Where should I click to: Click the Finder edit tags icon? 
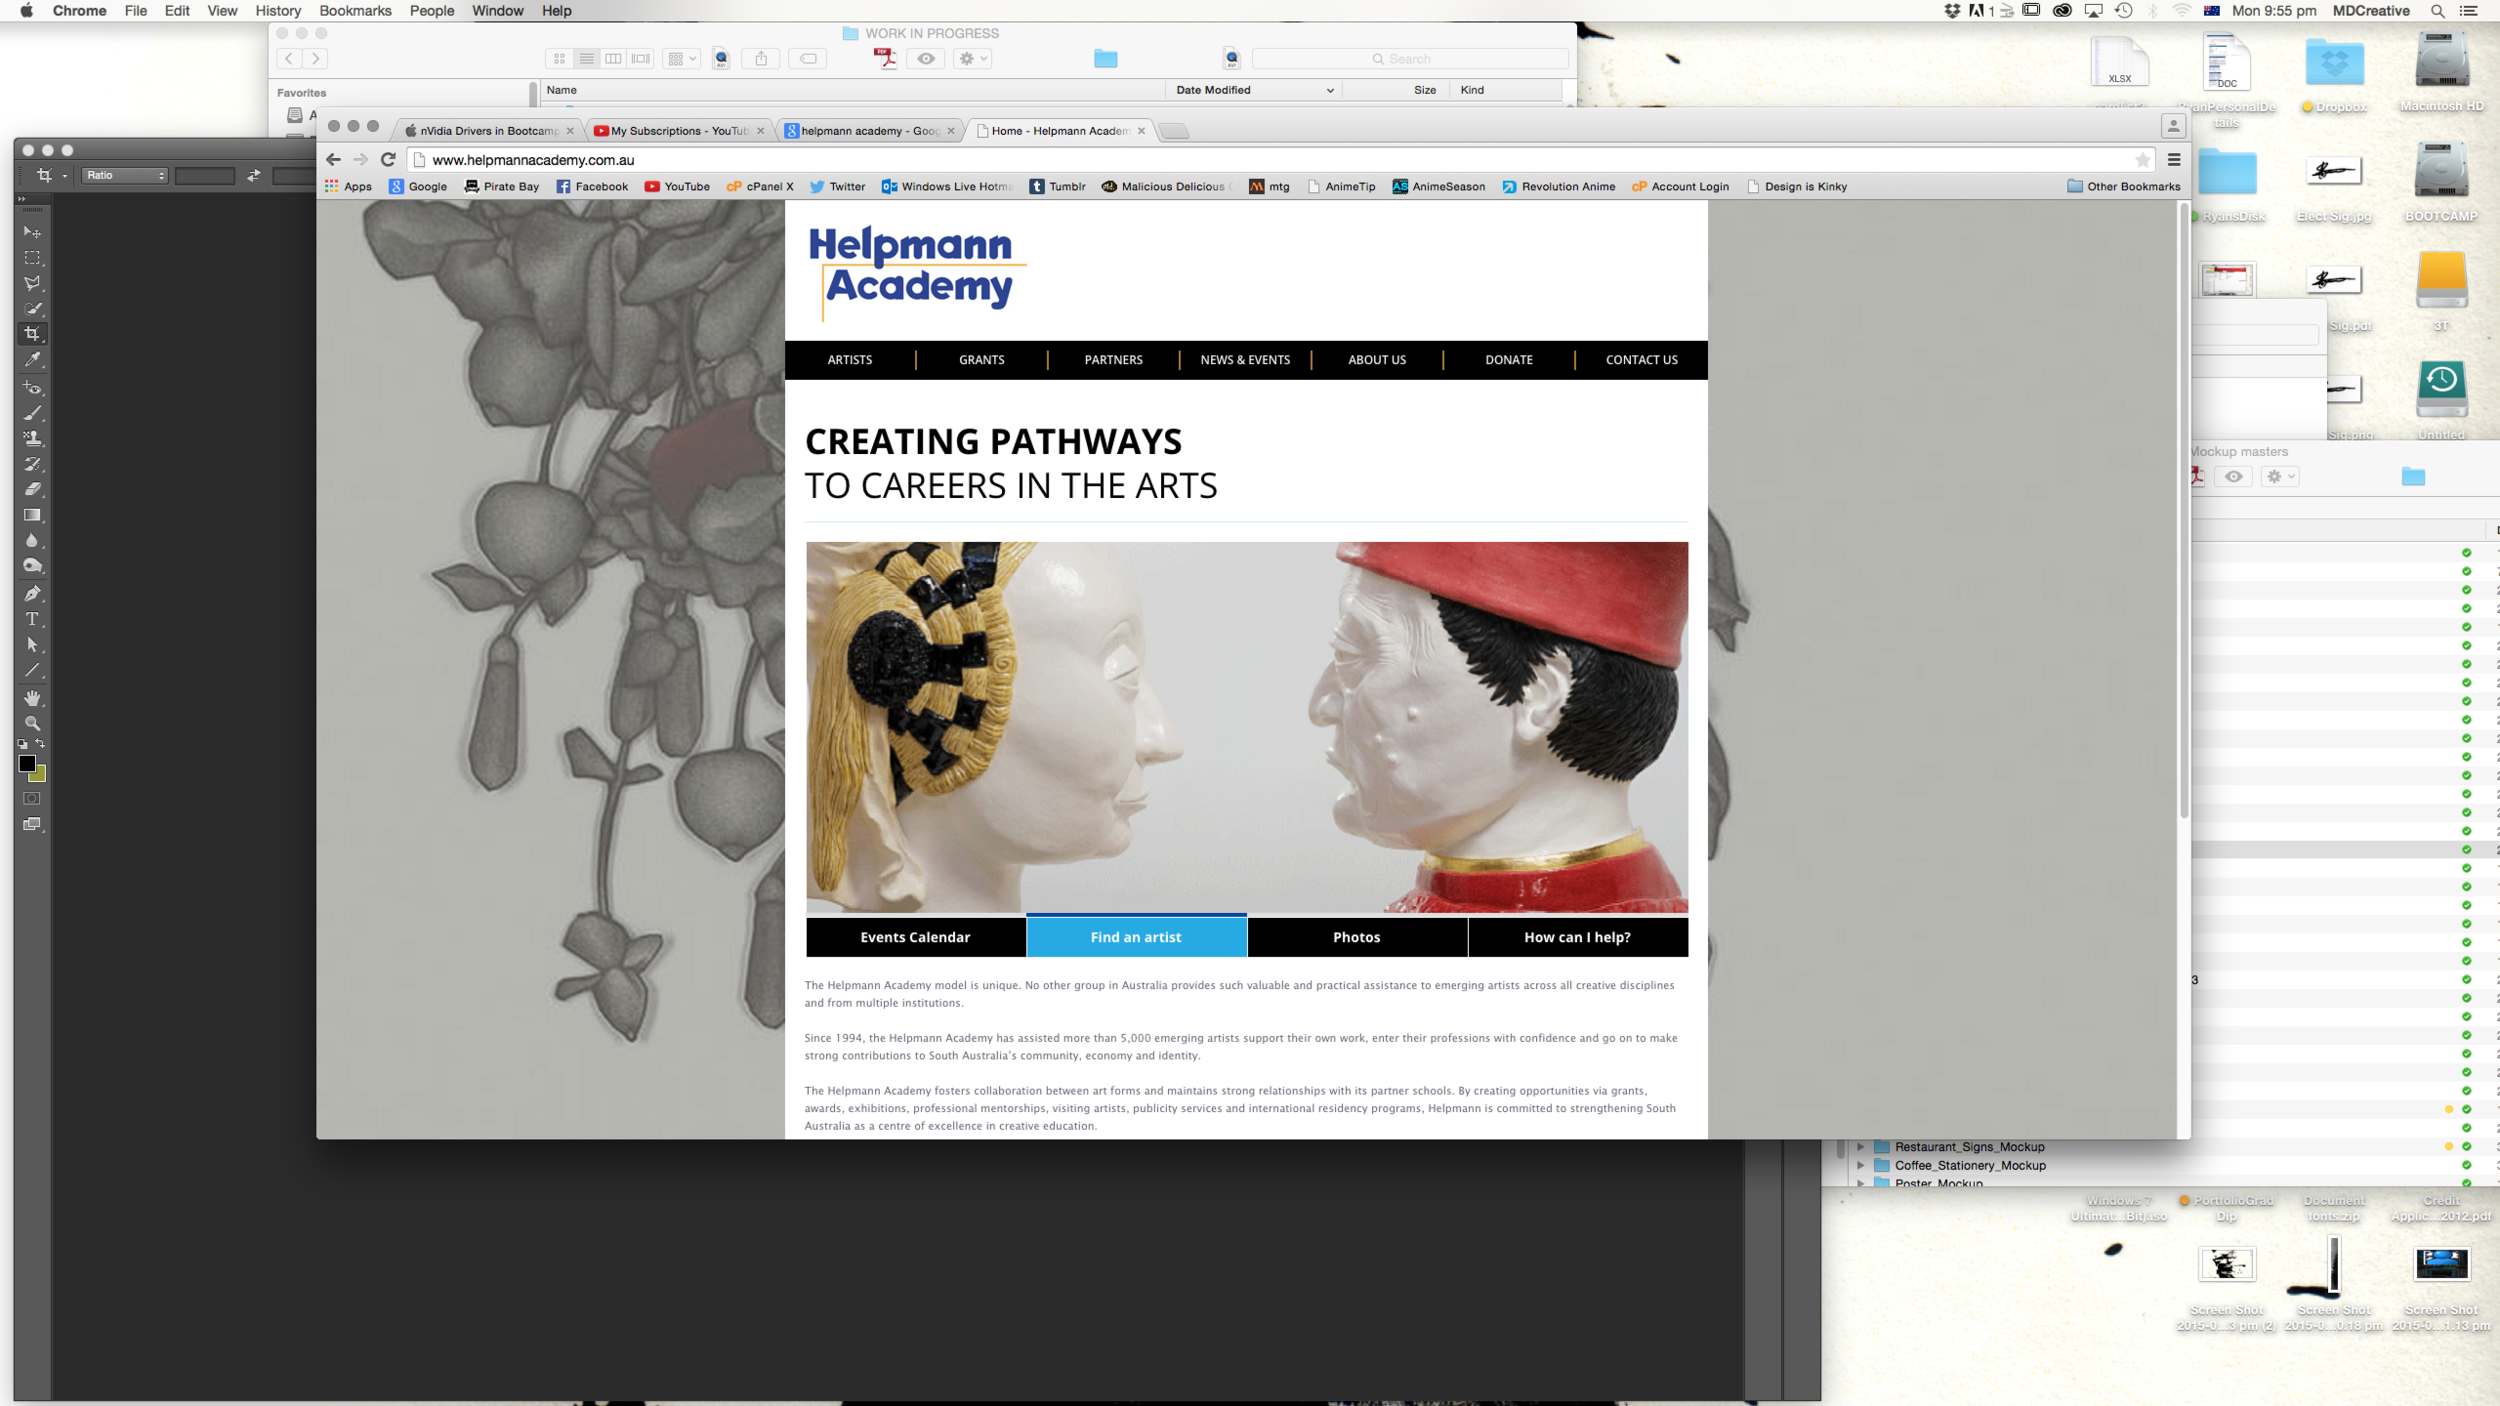point(808,58)
